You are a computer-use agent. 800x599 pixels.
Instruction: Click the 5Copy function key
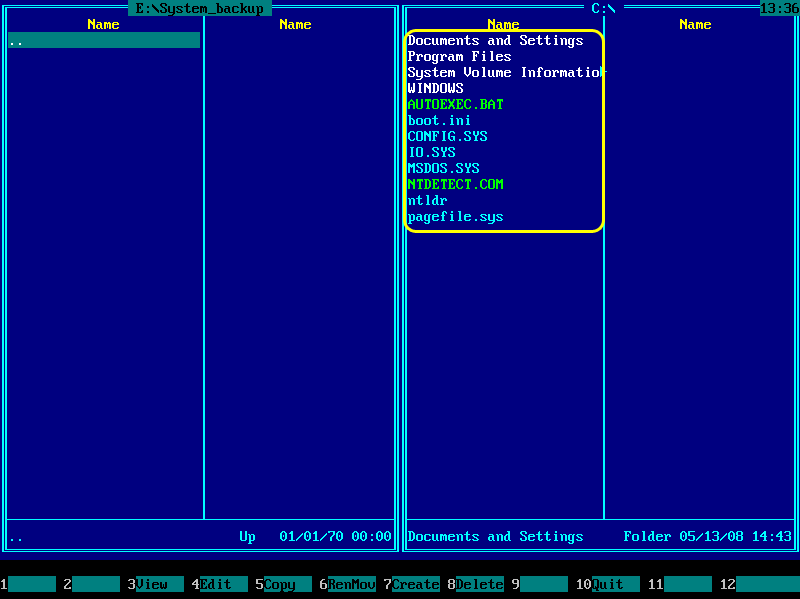[283, 584]
